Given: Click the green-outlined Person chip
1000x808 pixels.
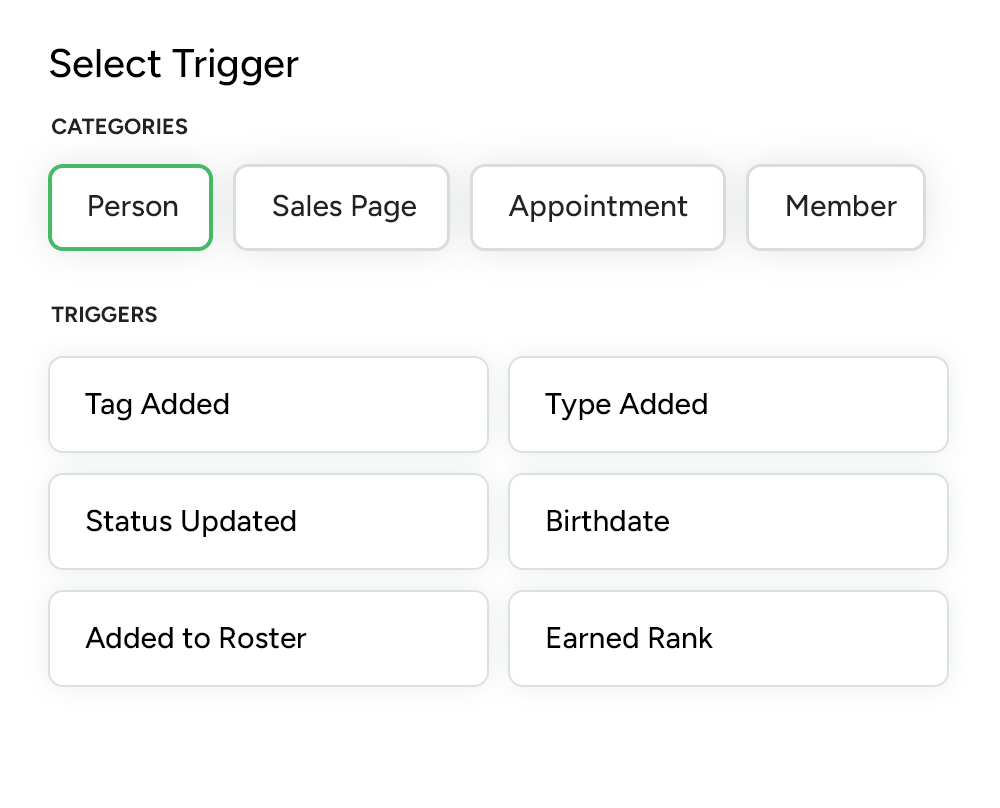Looking at the screenshot, I should pos(131,207).
